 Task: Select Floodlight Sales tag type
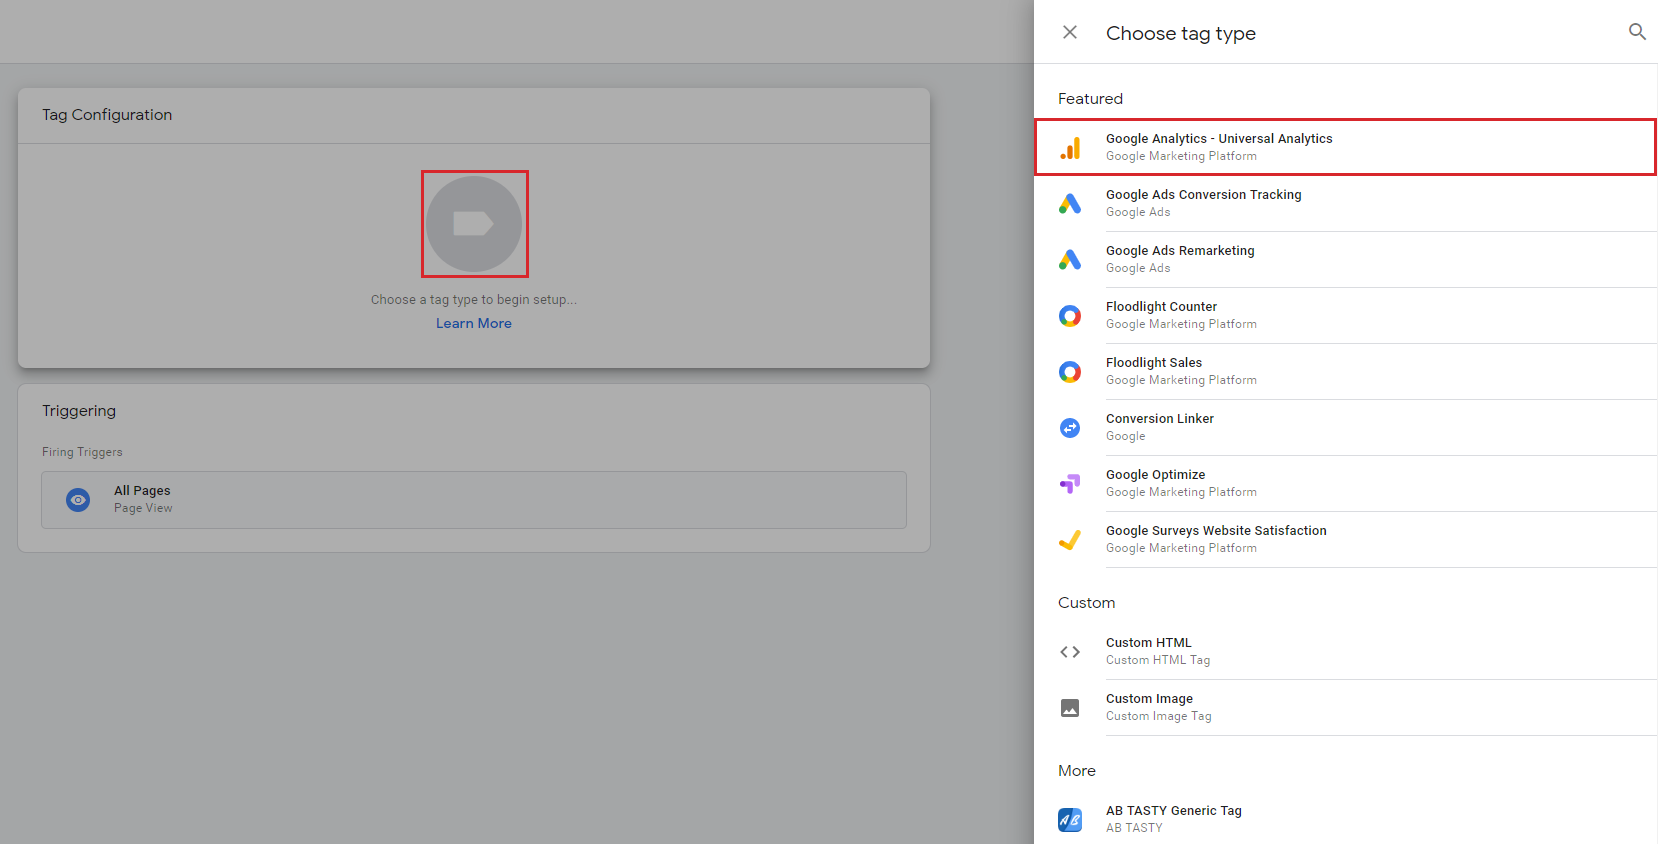(1345, 372)
